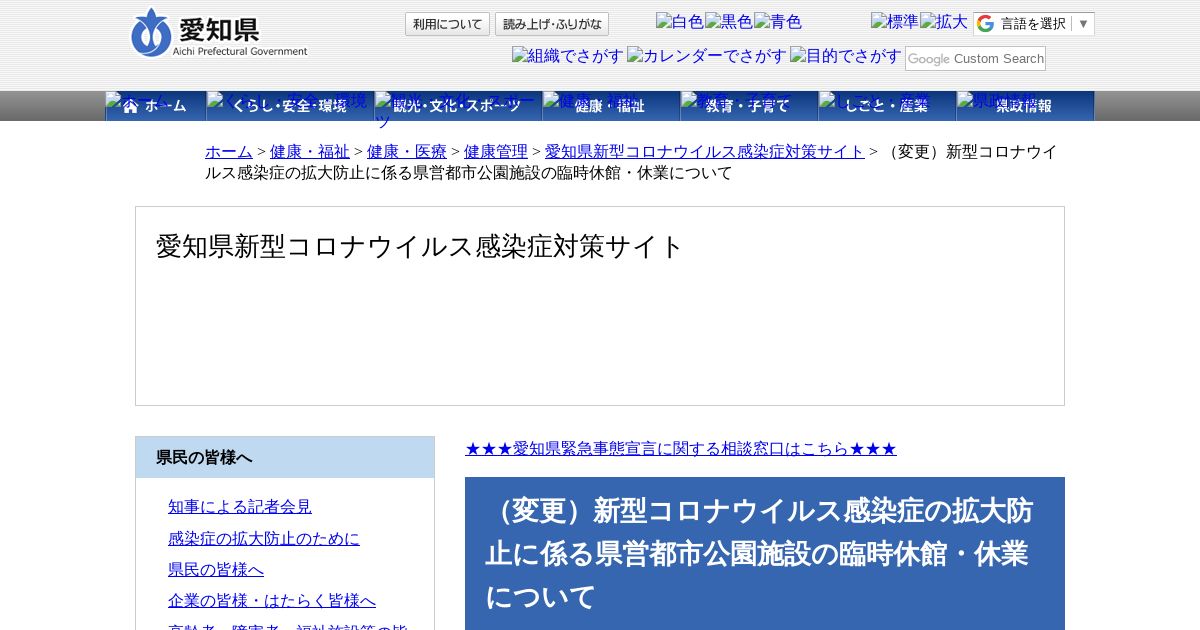Click カレンダーでさがす search link
Screen dimensions: 1200x630
[x=707, y=56]
